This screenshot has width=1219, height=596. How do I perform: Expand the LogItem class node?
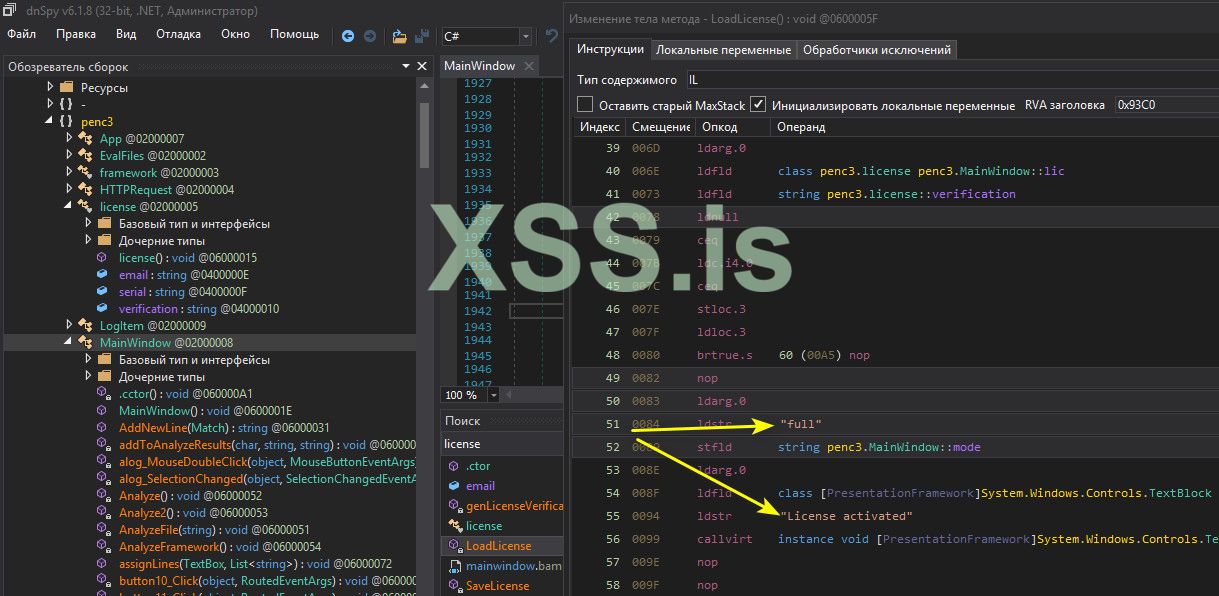[69, 325]
